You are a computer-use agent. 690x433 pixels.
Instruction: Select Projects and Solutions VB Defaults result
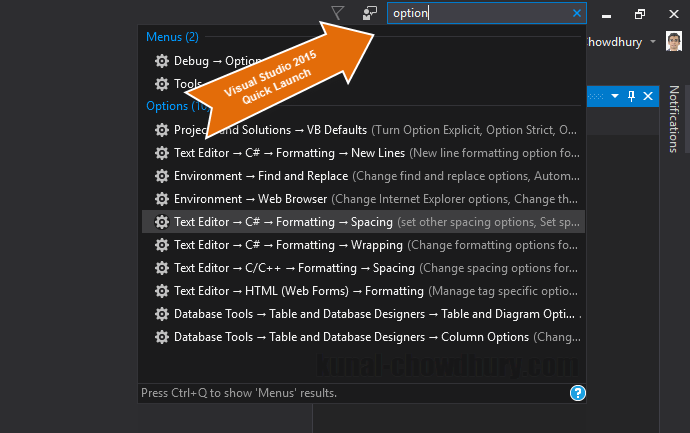click(363, 130)
